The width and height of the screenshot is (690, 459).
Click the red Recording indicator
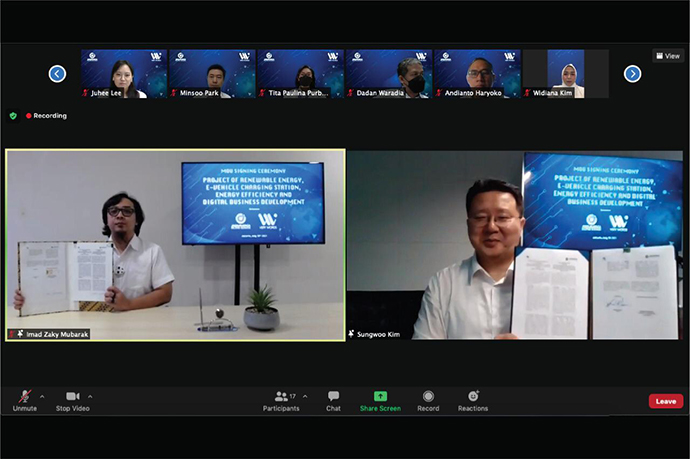(x=47, y=116)
